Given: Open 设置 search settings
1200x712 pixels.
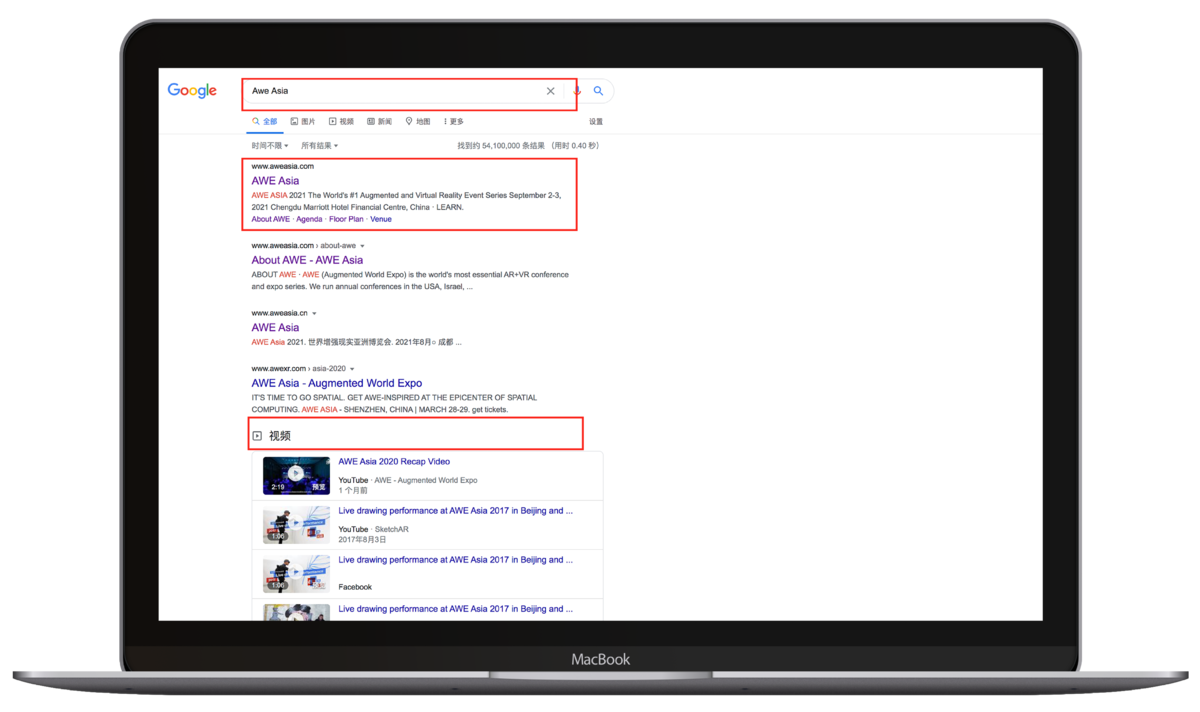Looking at the screenshot, I should (x=596, y=122).
